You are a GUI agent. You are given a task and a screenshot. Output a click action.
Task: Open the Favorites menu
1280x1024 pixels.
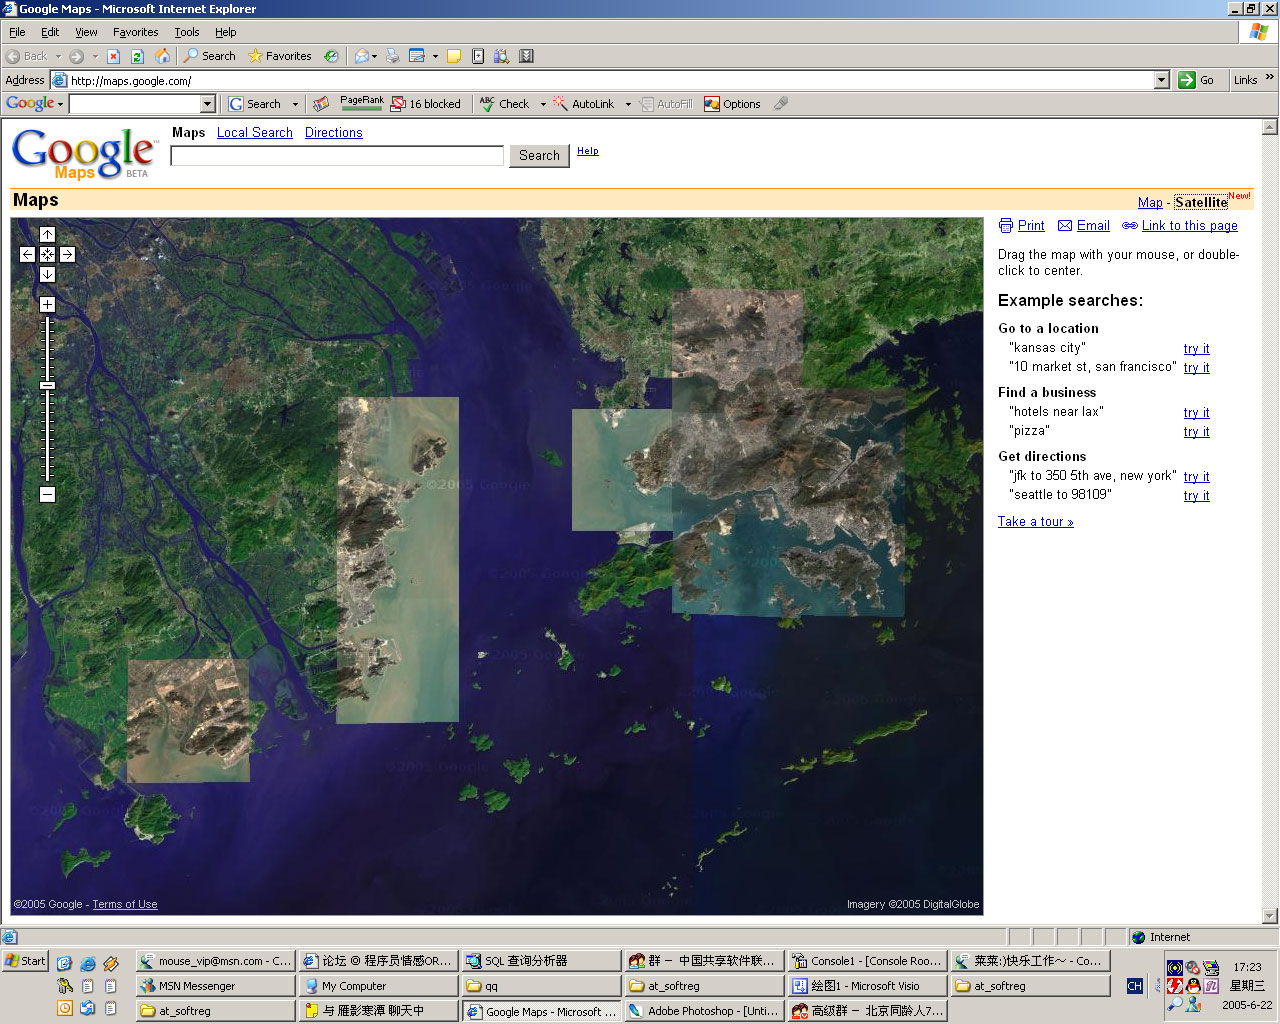135,32
